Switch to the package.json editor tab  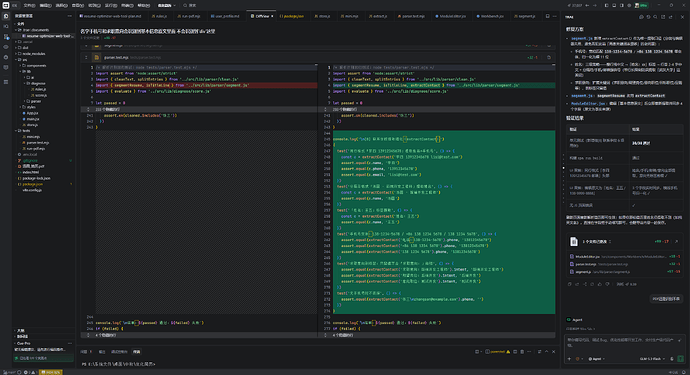click(x=292, y=16)
